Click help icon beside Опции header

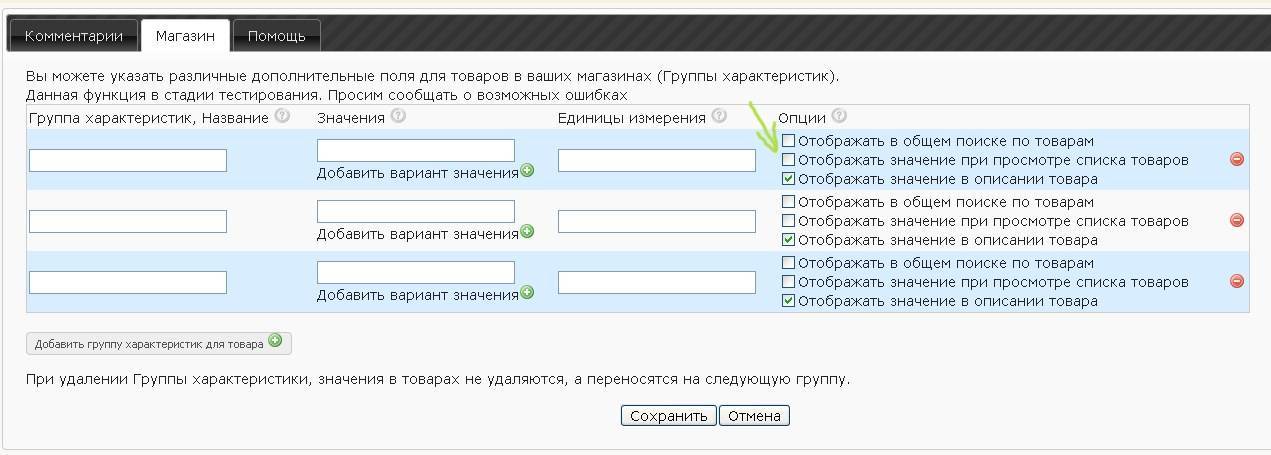[839, 117]
